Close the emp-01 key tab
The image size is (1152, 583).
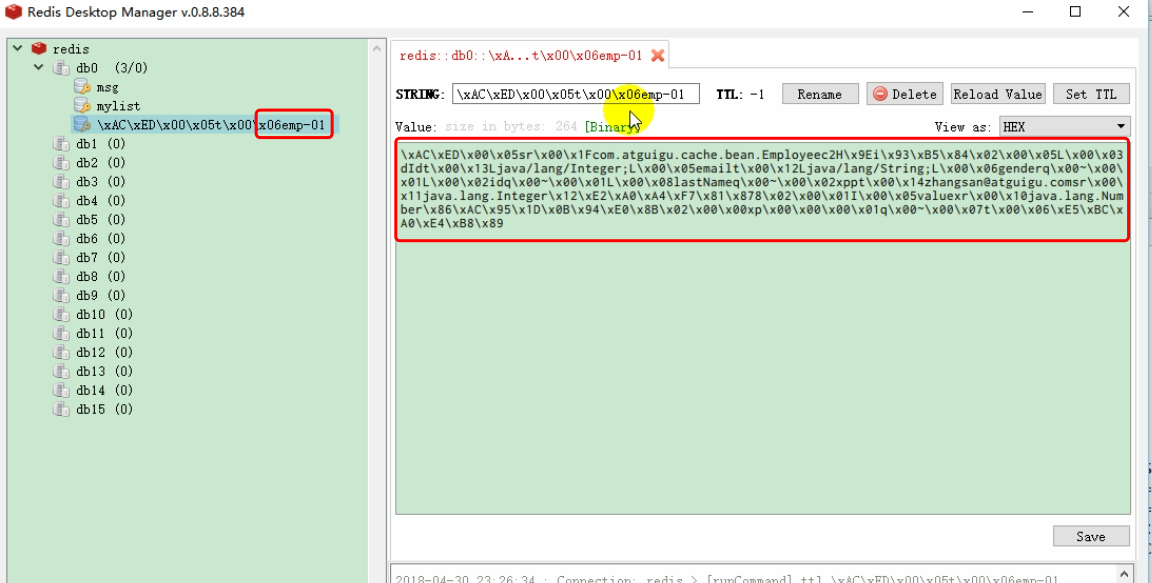(658, 56)
